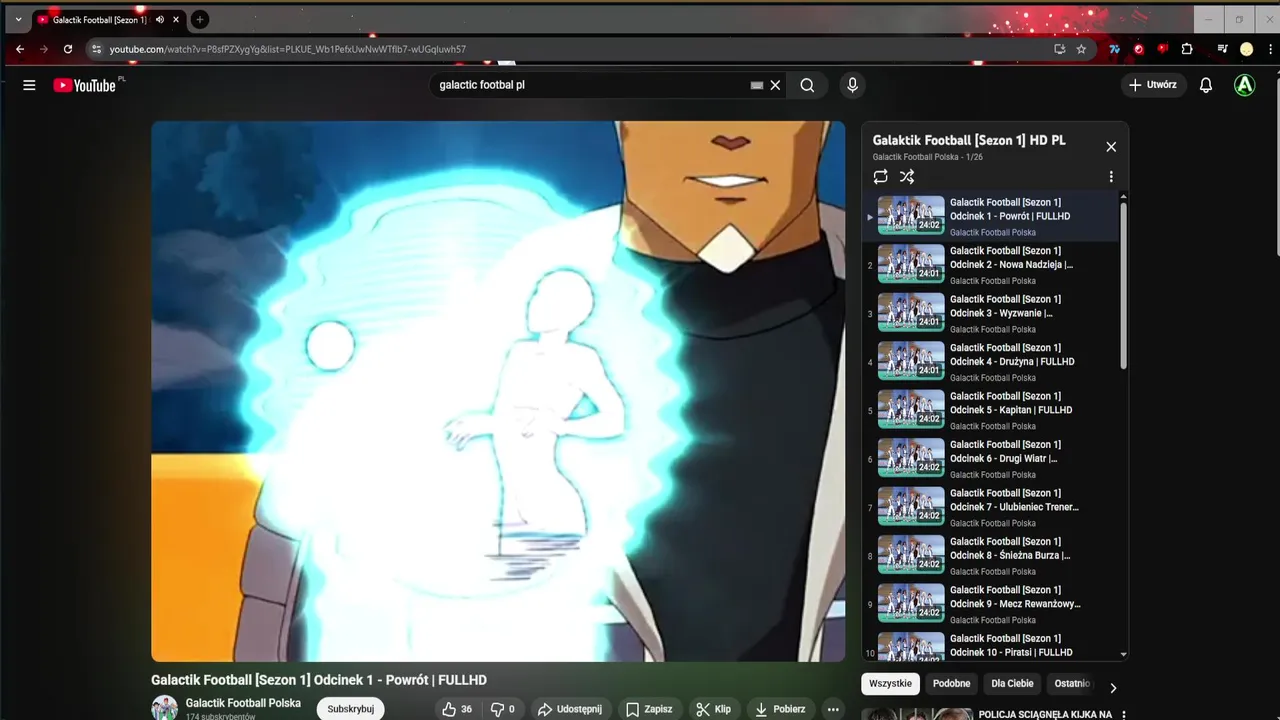1280x720 pixels.
Task: Open Odcinek 4 - Drużyna playlist entry
Action: 992,362
